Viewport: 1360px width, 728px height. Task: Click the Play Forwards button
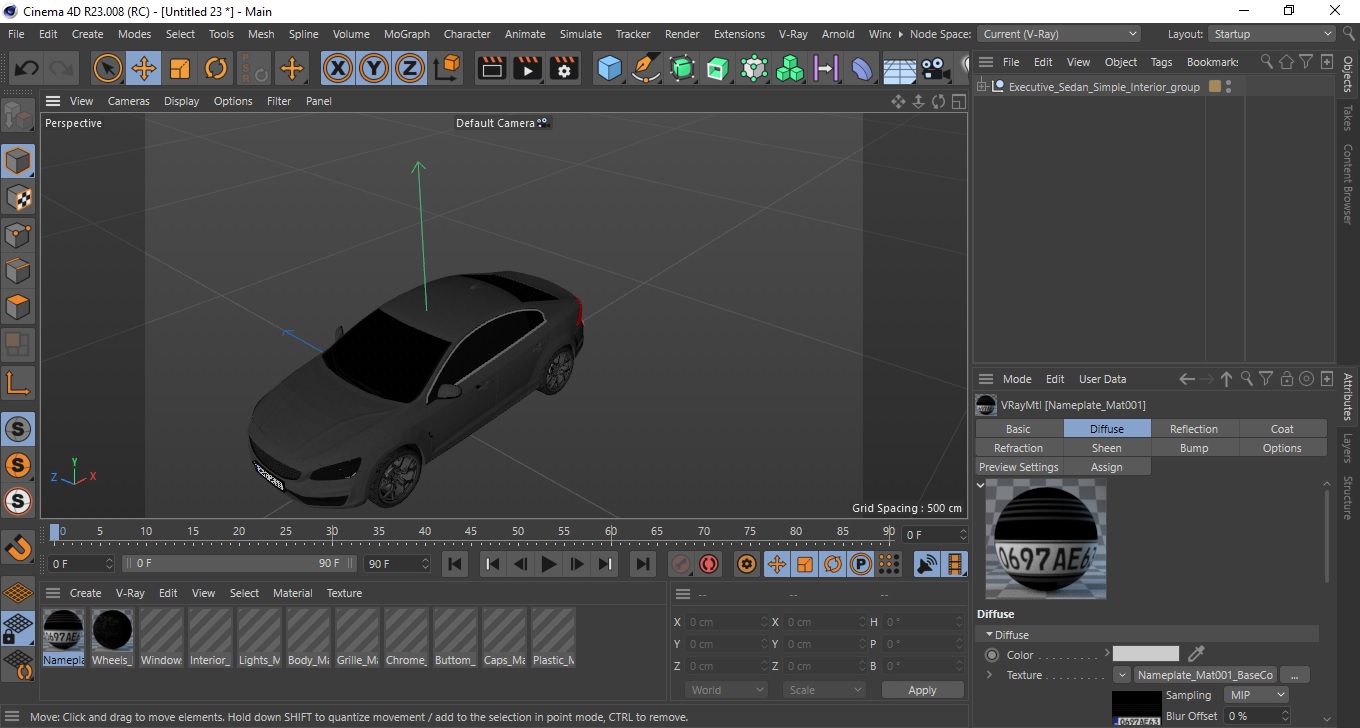[548, 564]
